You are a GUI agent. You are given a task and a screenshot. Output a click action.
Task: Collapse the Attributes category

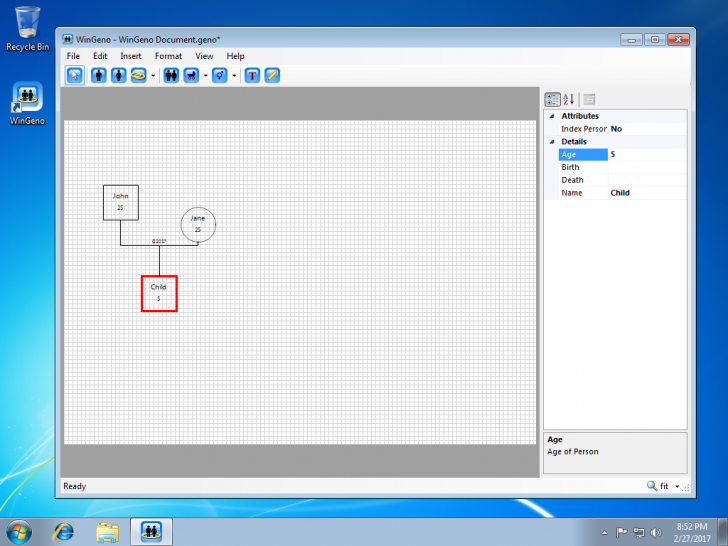pos(552,116)
